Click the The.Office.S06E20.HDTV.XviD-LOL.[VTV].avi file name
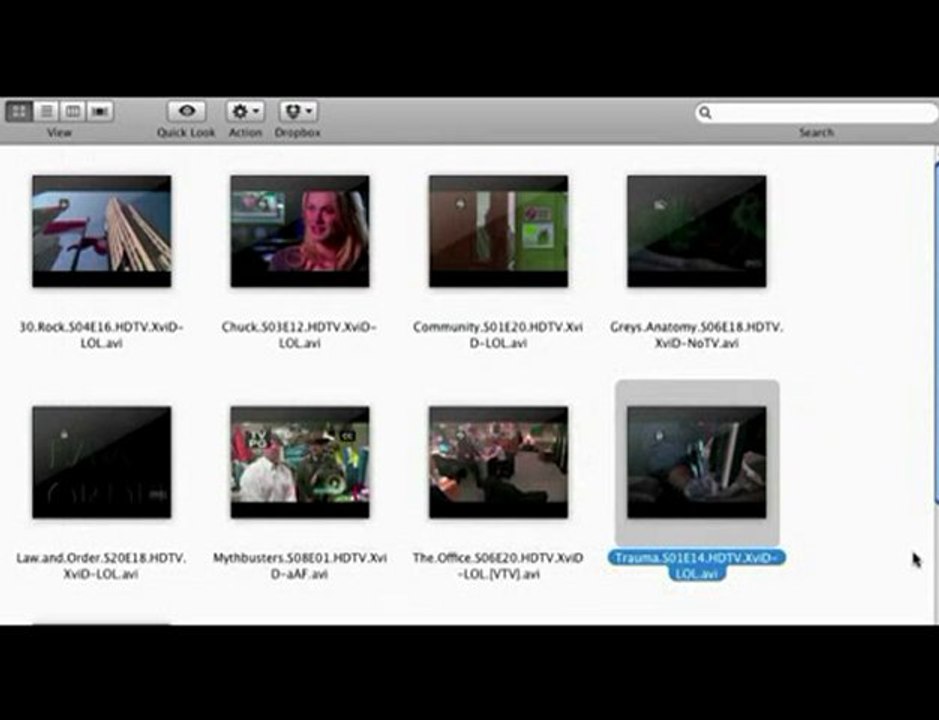Screen dimensions: 939x720 pyautogui.click(x=498, y=565)
